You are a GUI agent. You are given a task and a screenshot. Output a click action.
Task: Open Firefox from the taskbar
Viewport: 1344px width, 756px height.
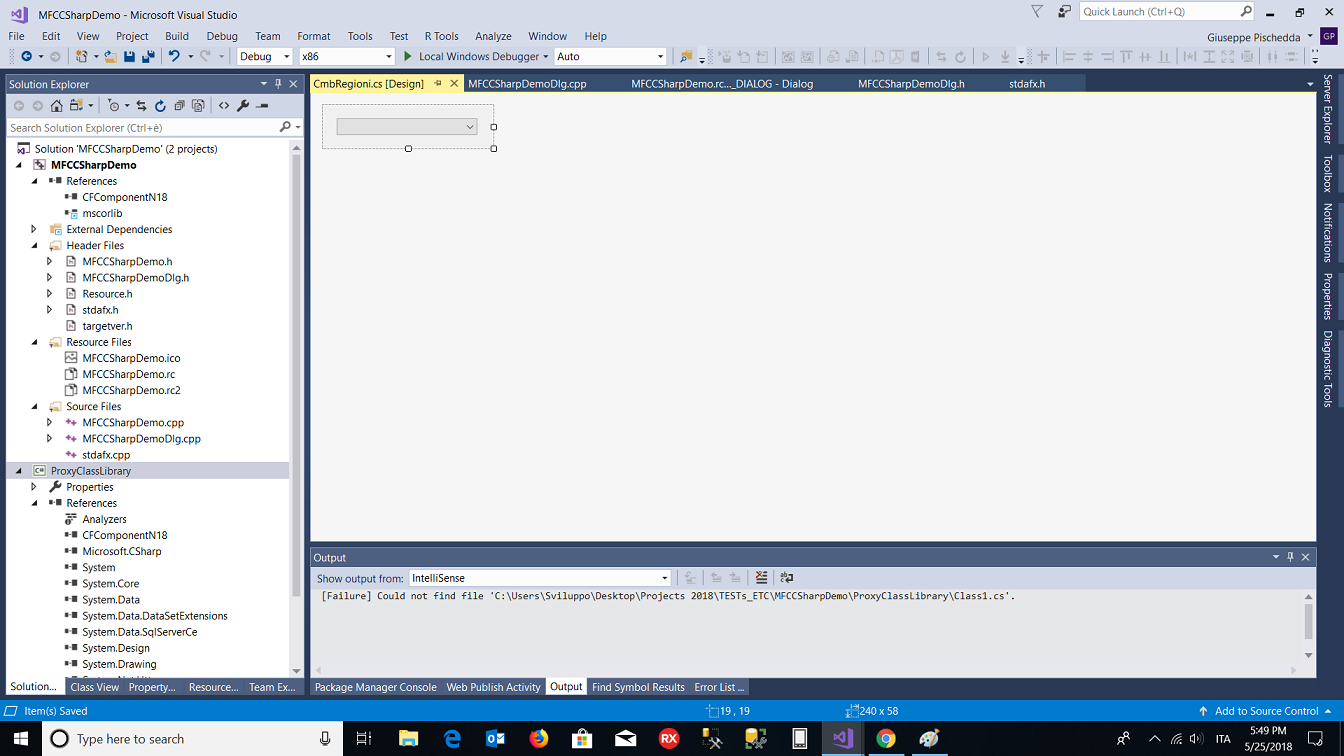coord(539,739)
